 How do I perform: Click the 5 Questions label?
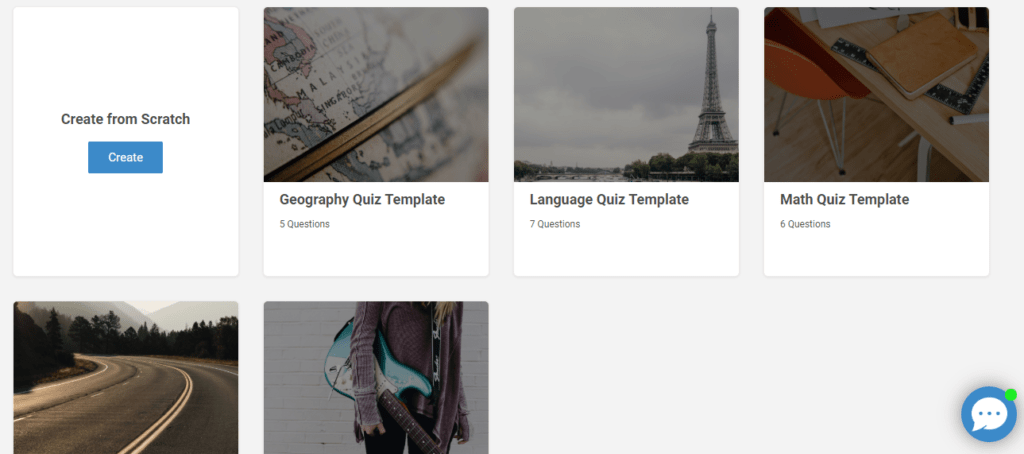(x=304, y=224)
